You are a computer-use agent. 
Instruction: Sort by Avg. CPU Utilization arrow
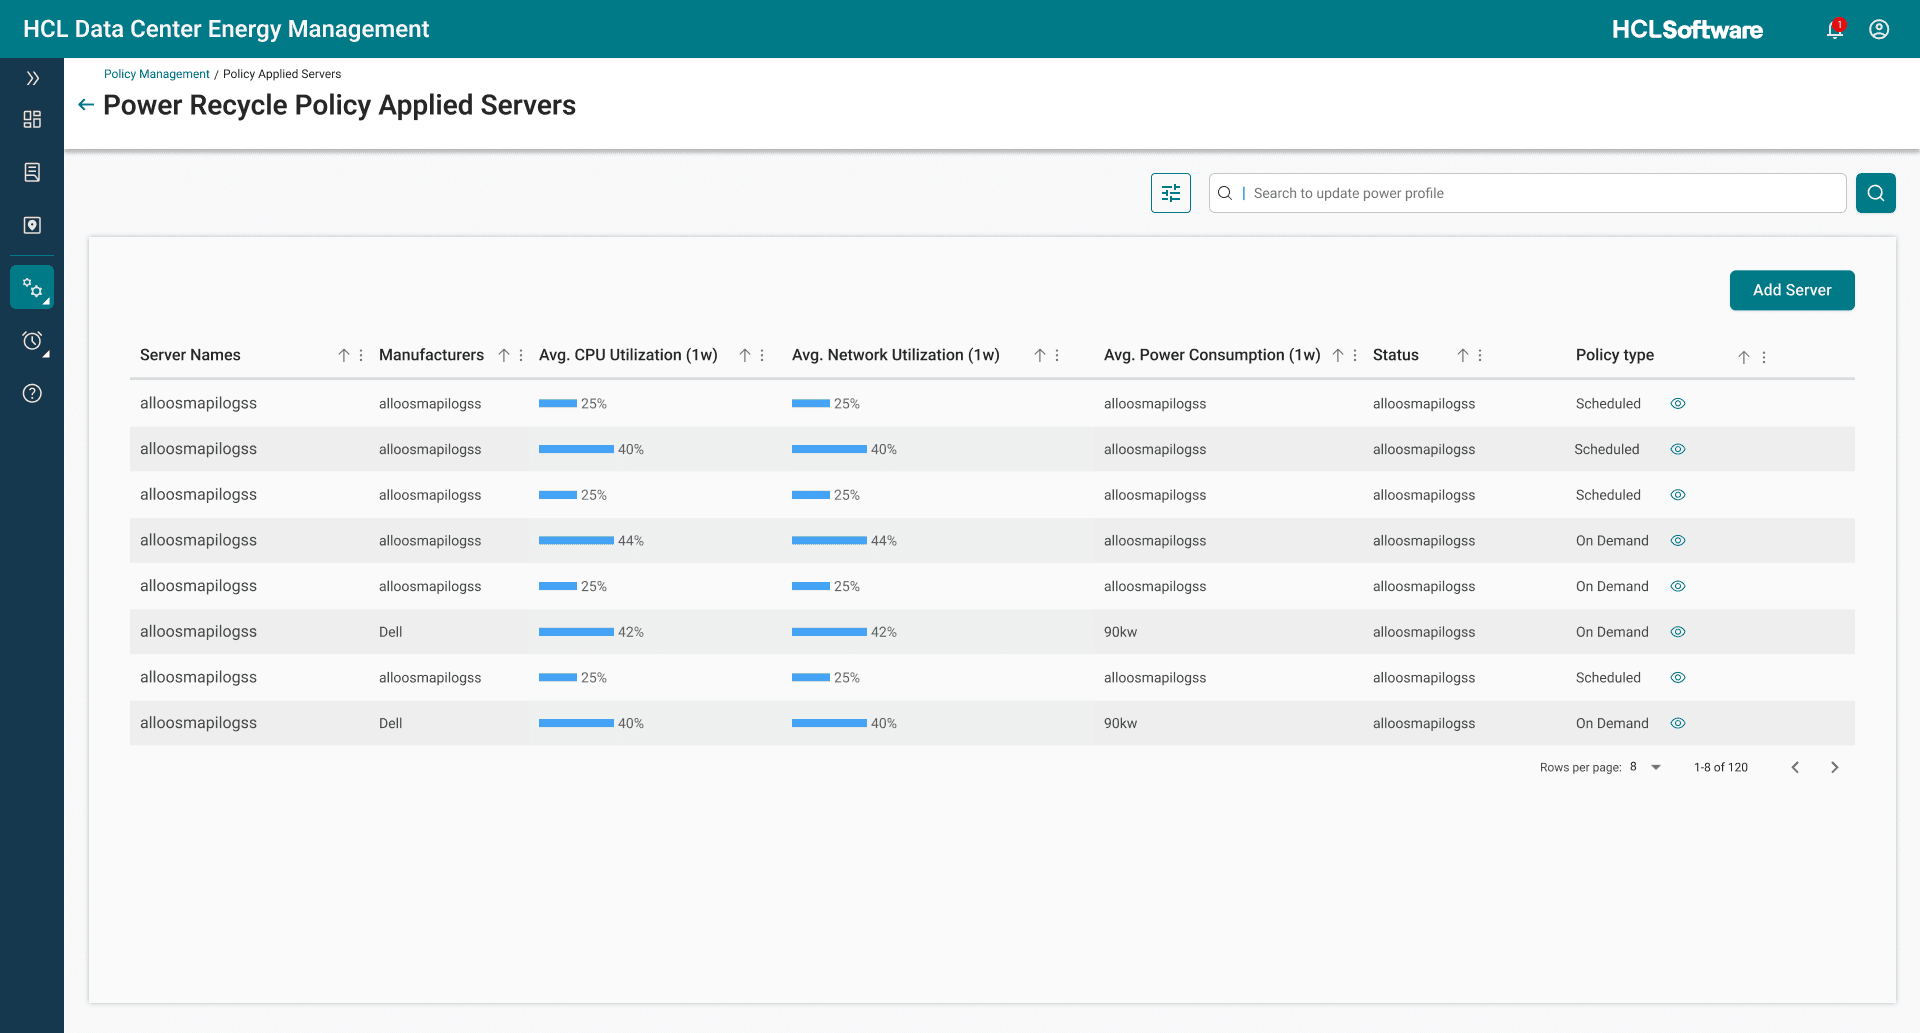click(x=745, y=356)
